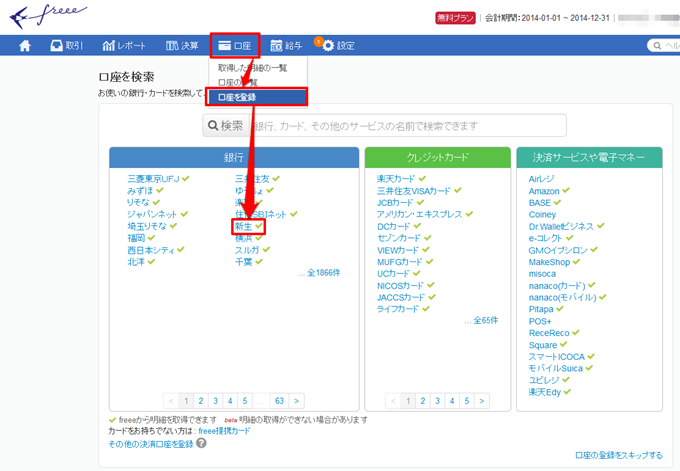Open the freee提携カード link

tap(224, 431)
